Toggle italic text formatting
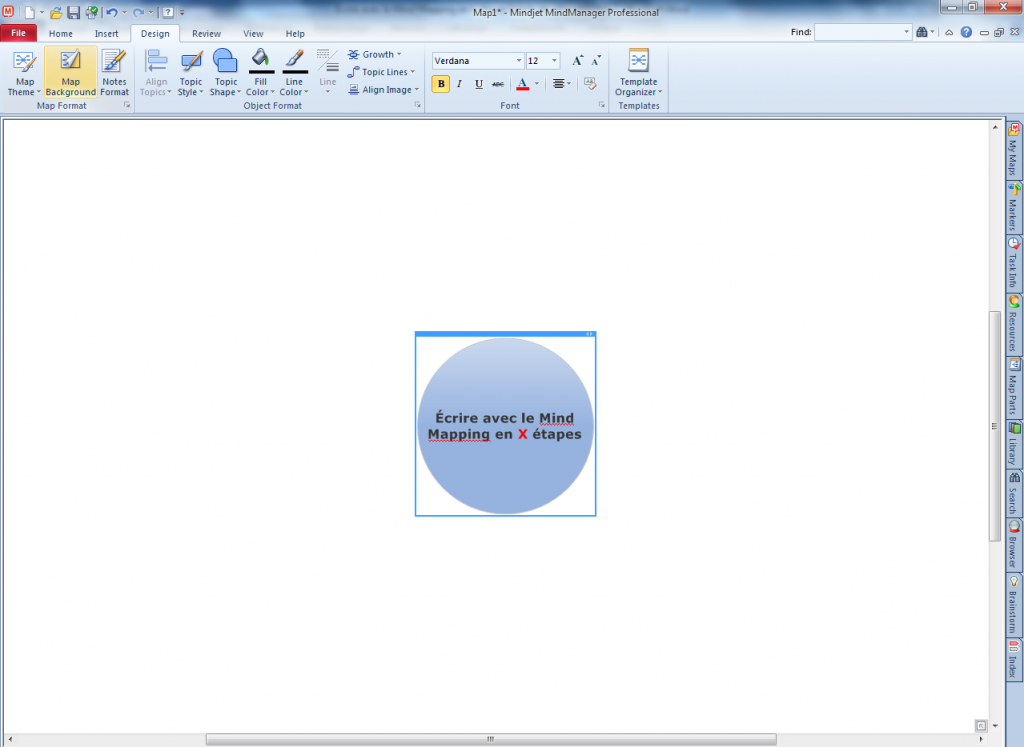This screenshot has width=1024, height=747. point(460,84)
